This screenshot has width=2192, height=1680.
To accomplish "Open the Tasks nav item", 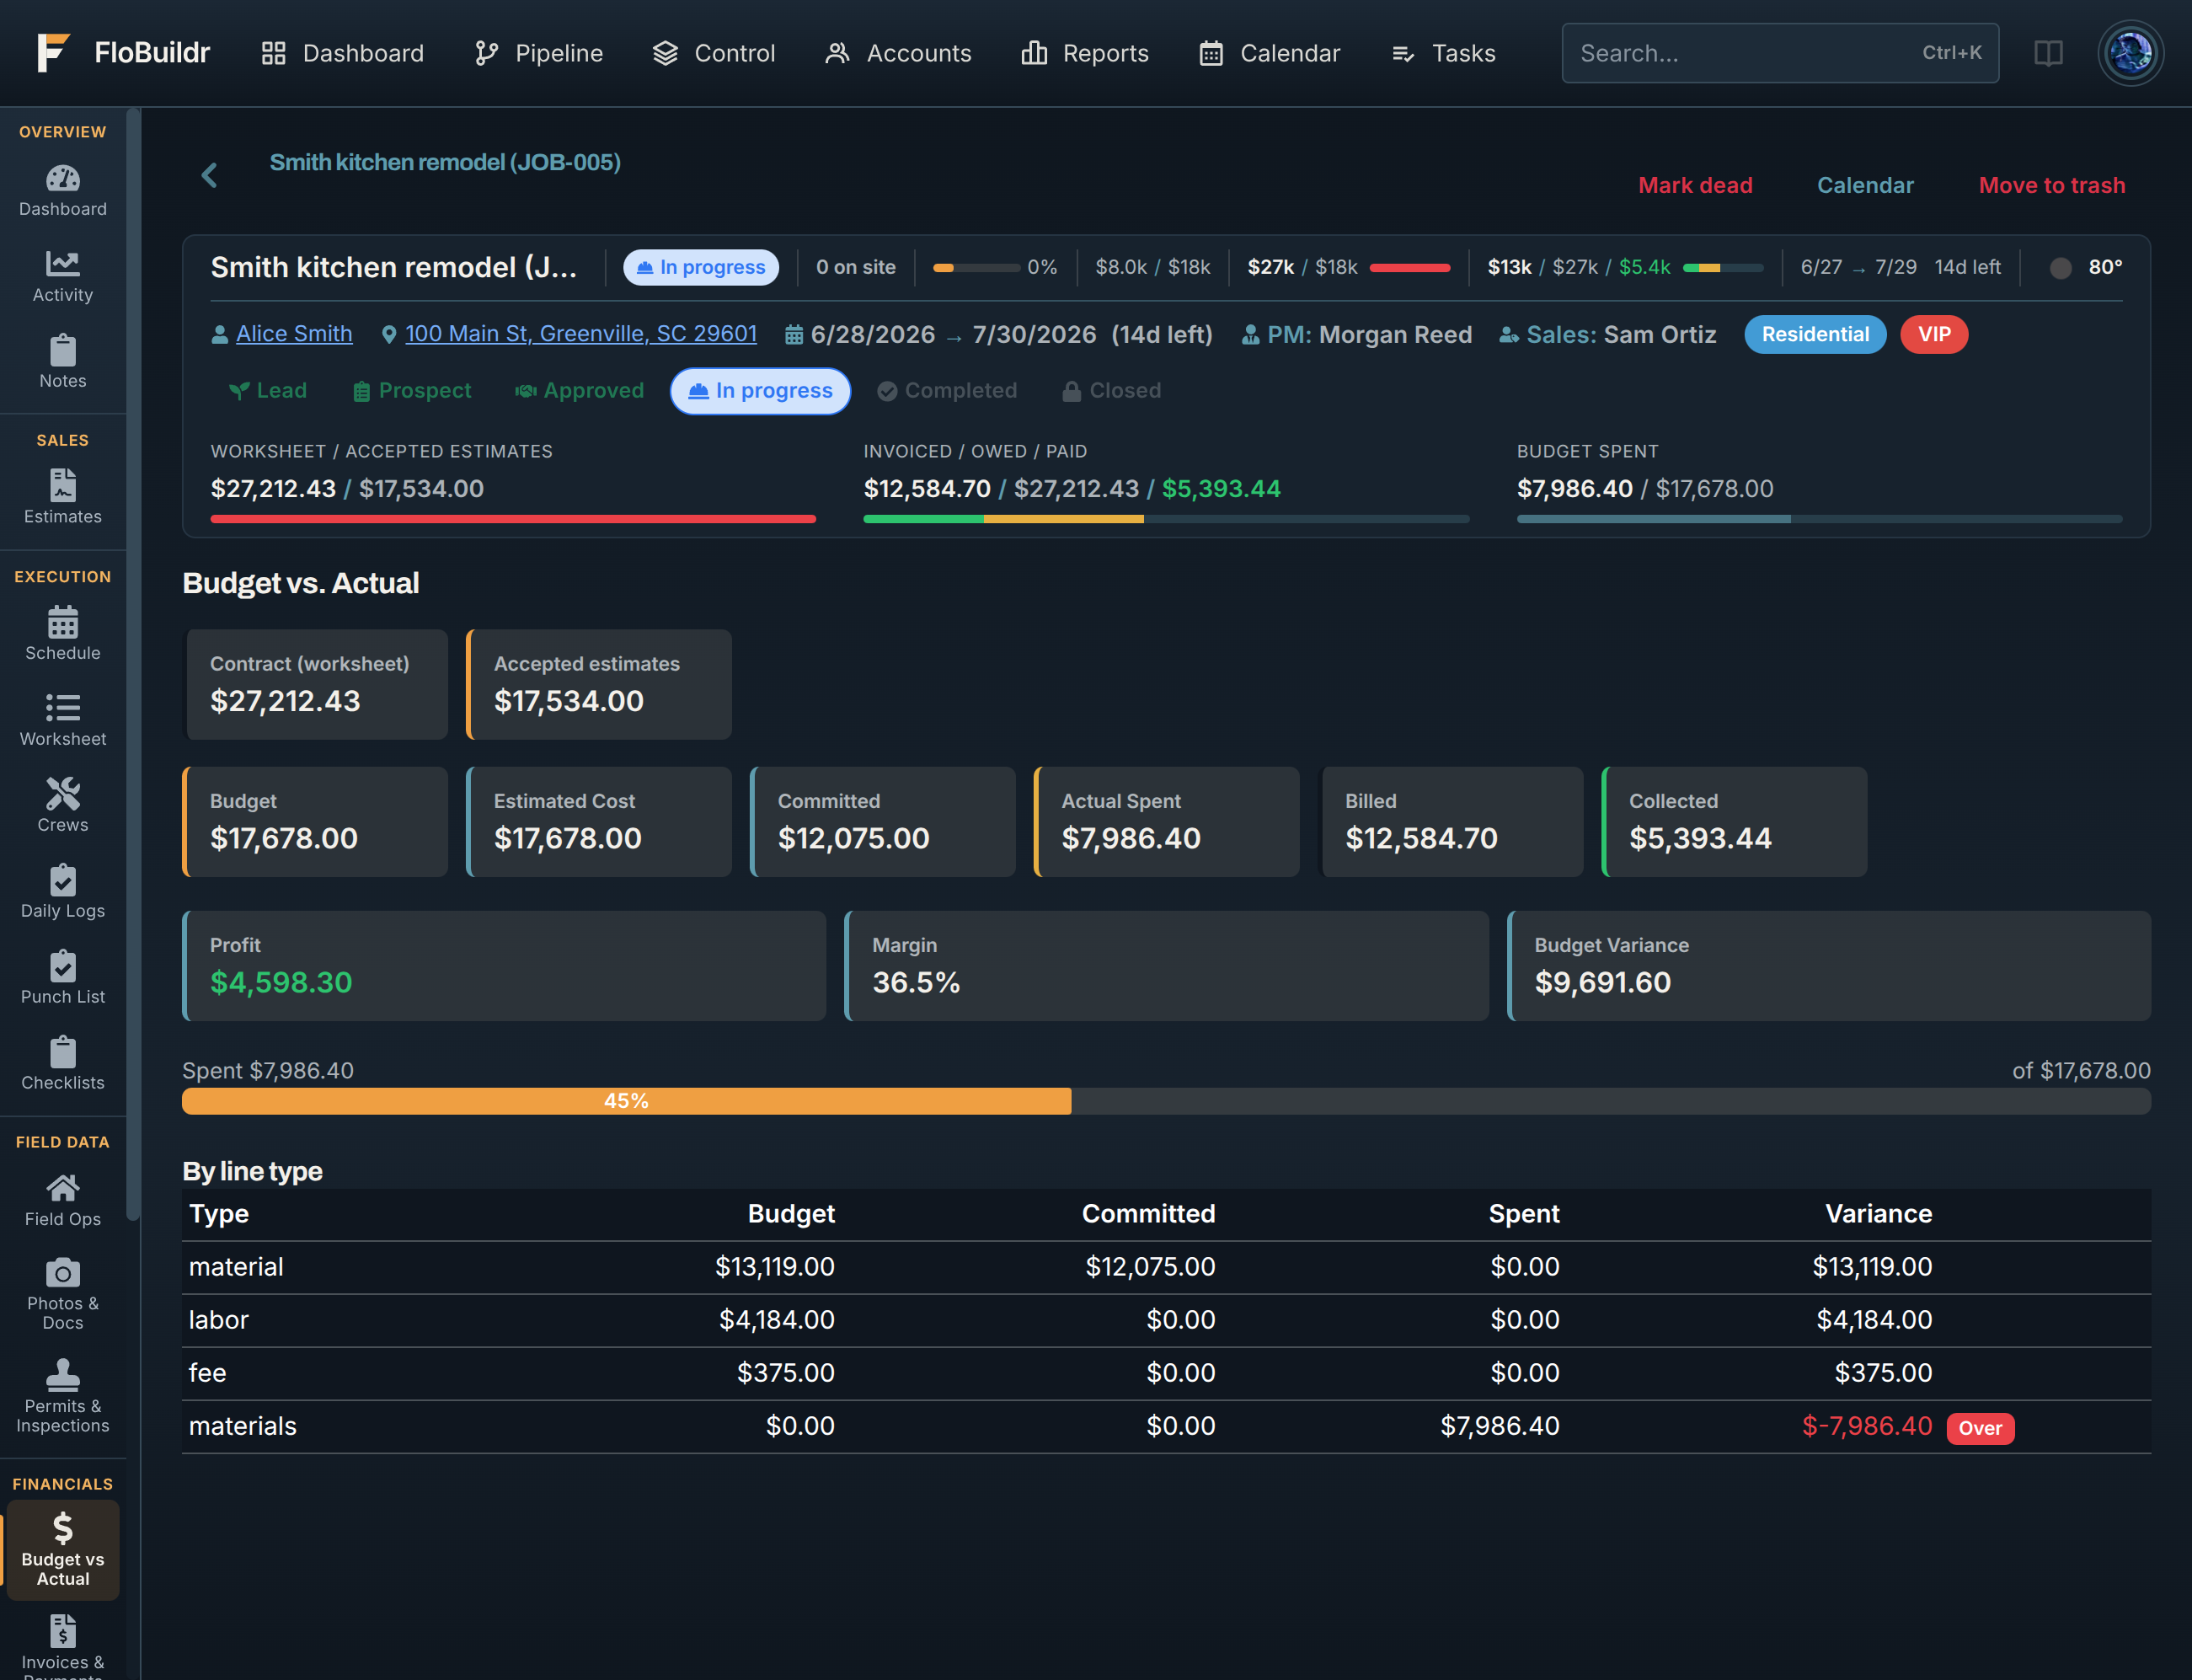I will pos(1443,53).
